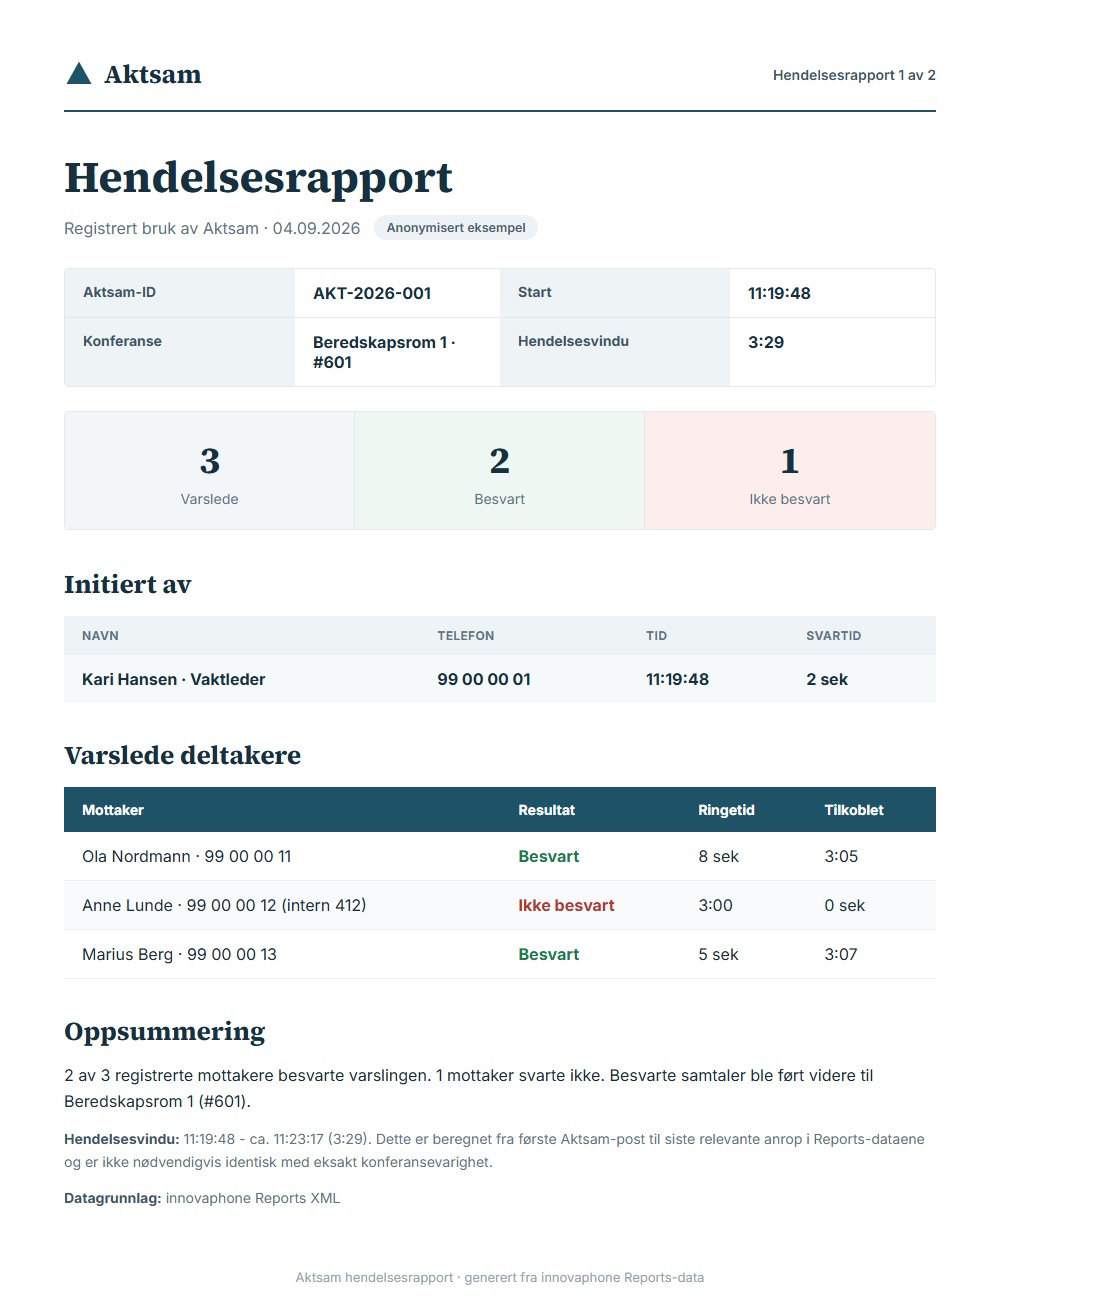Viewport: 1100px width, 1300px height.
Task: Click the TID column header
Action: tap(656, 636)
